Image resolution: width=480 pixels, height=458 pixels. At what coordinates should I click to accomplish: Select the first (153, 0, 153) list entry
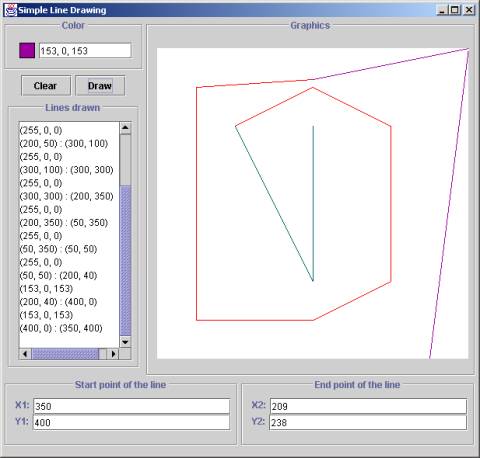46,289
